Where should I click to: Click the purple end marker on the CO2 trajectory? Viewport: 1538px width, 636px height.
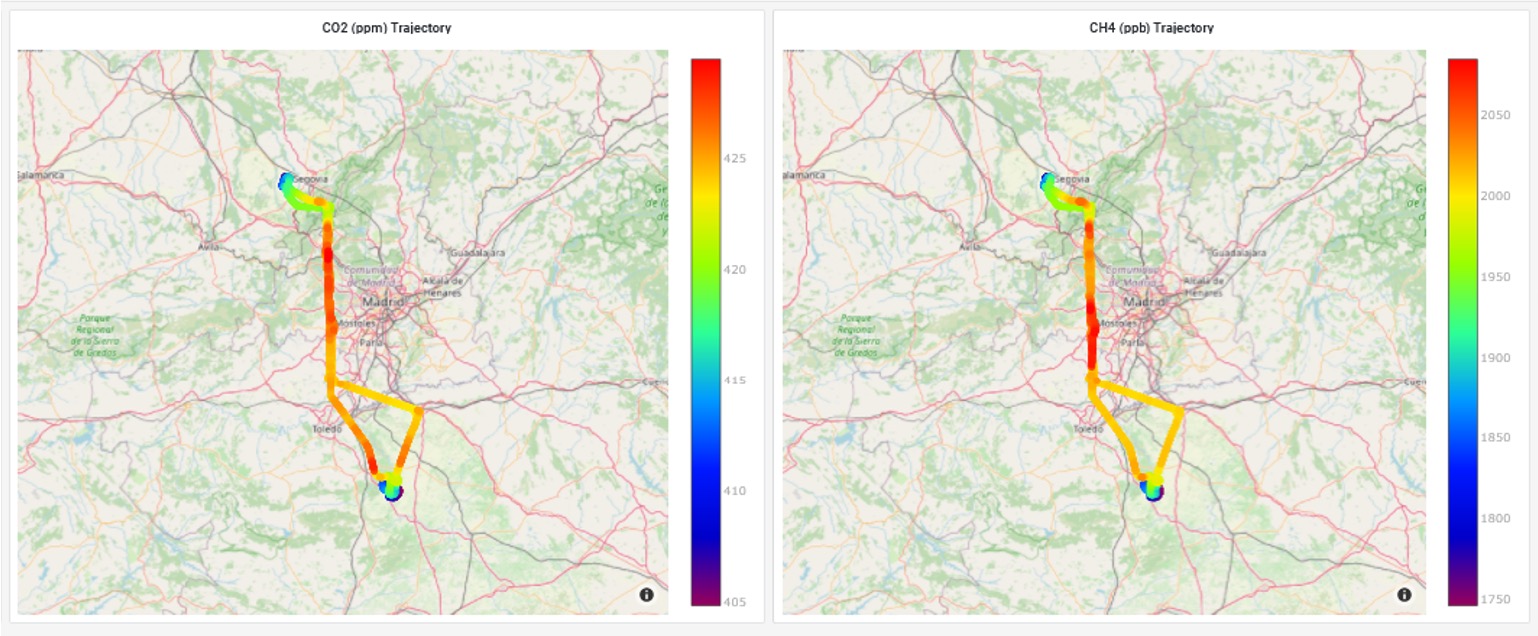point(393,494)
